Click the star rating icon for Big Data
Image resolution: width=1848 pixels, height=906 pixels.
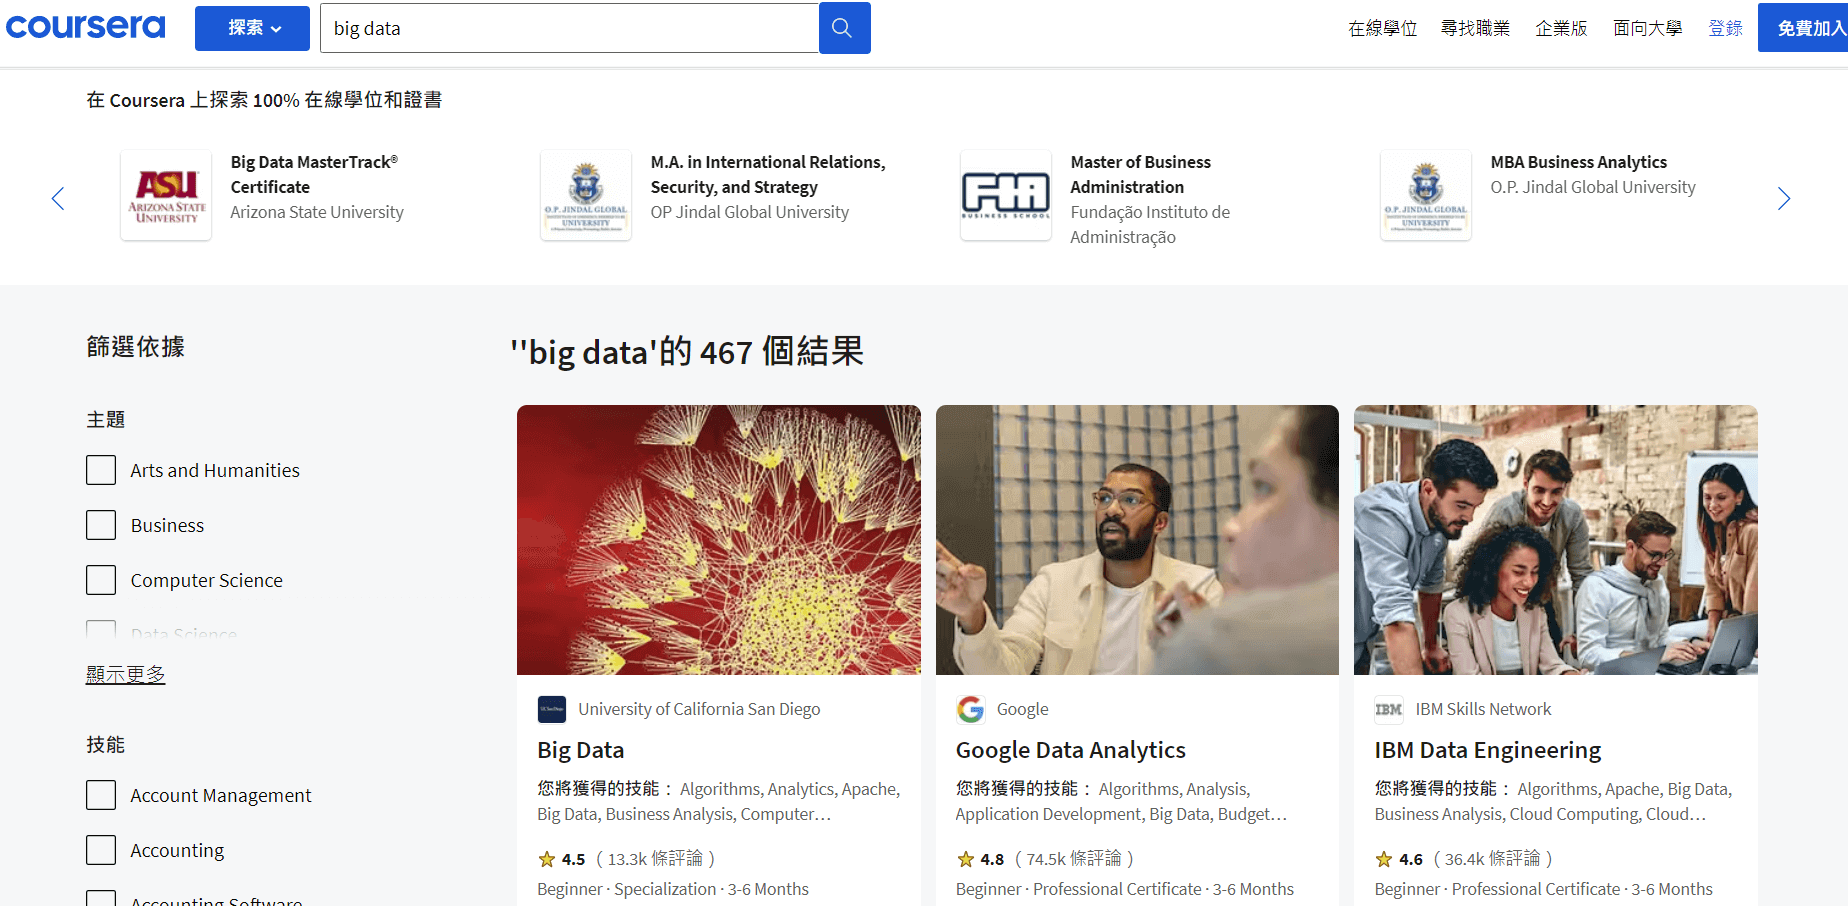[547, 859]
